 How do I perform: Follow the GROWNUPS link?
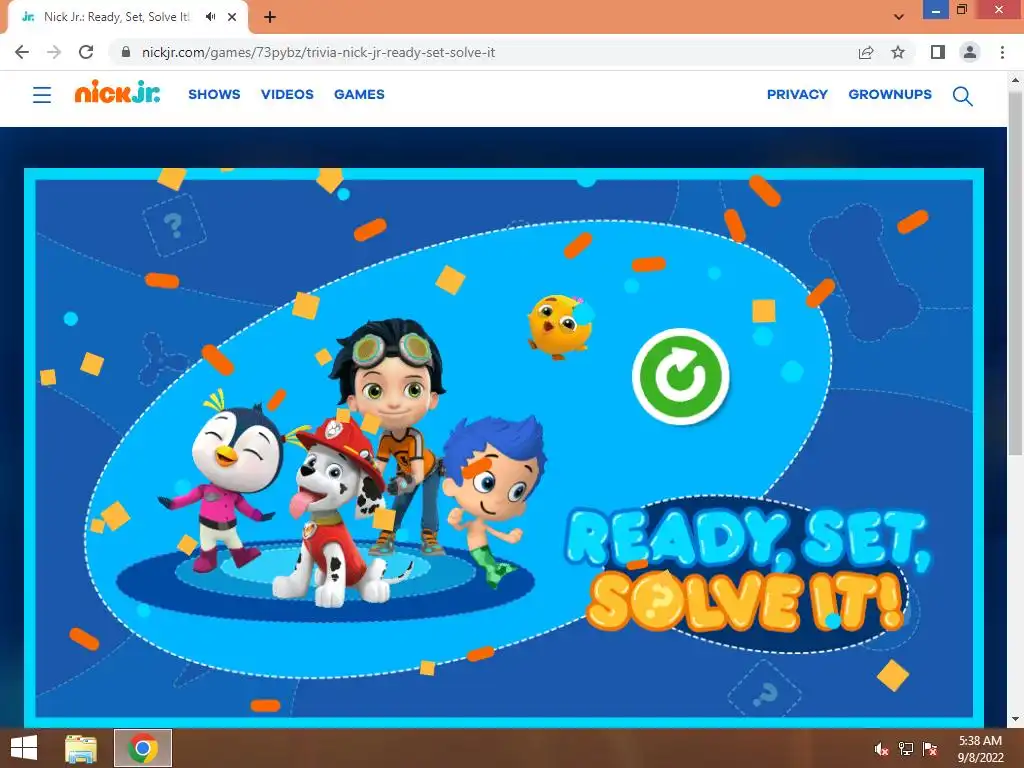click(x=890, y=94)
